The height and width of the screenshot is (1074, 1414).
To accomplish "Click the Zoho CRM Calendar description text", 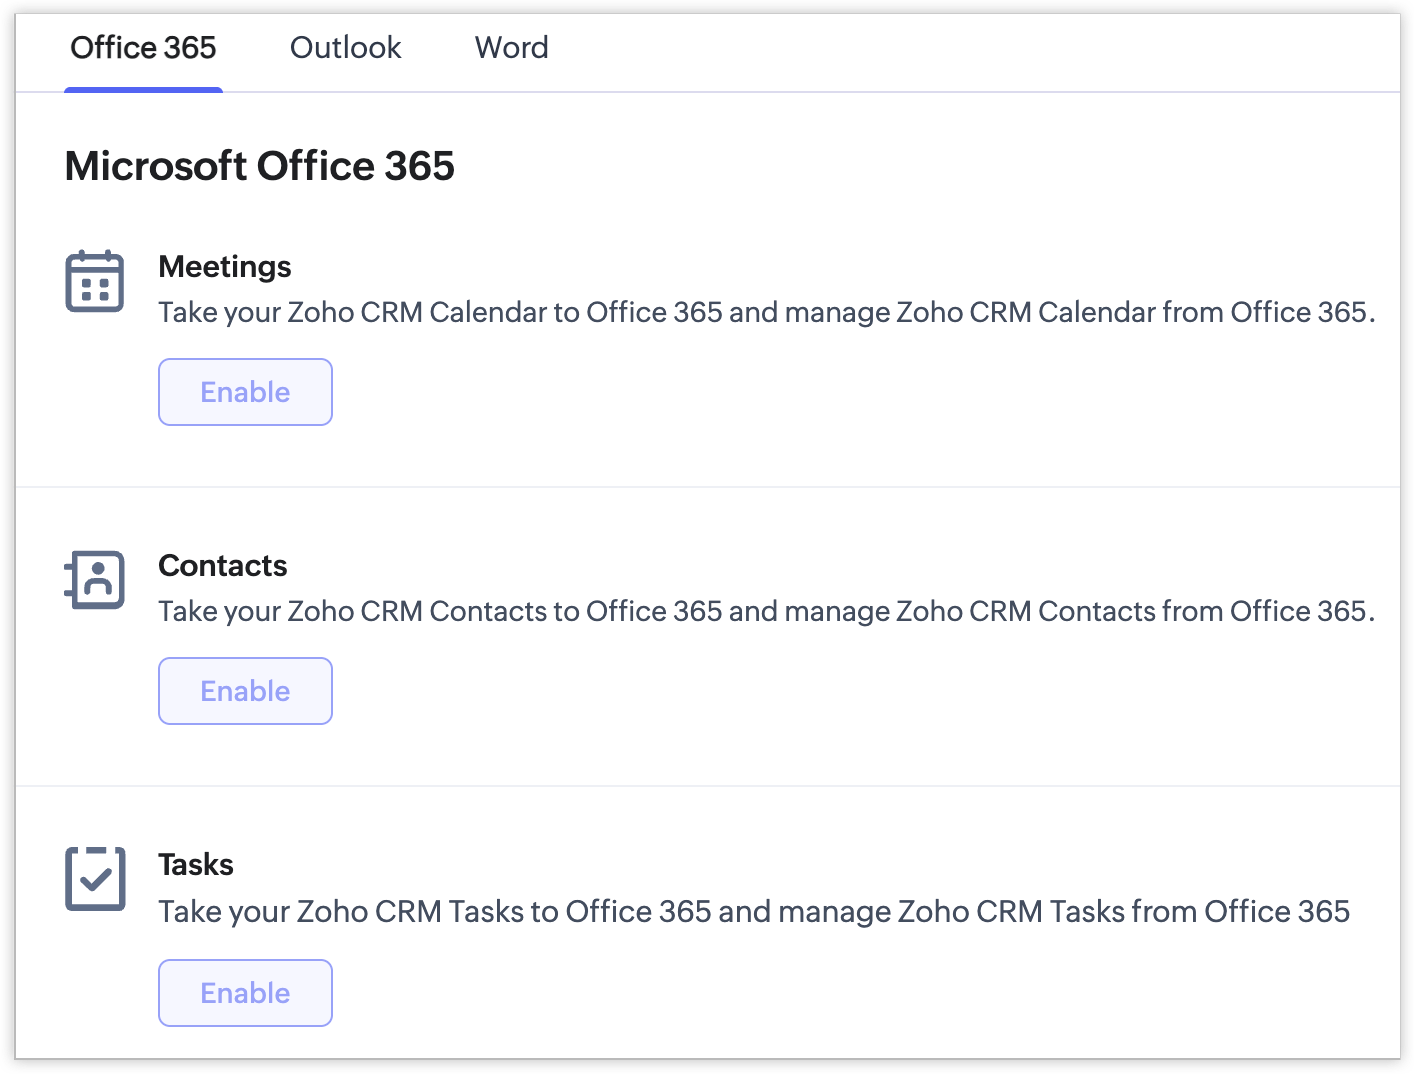I will pyautogui.click(x=766, y=313).
